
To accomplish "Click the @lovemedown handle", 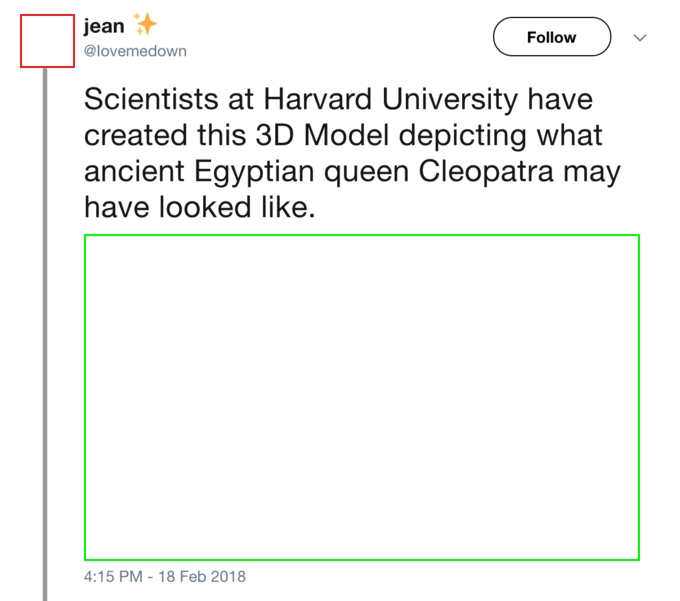I will pos(135,51).
